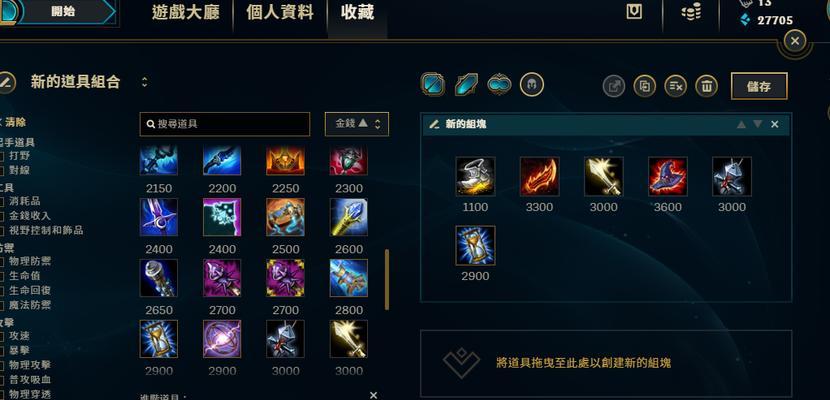Check the 攻速 filter checkbox
The width and height of the screenshot is (830, 400).
[2, 336]
